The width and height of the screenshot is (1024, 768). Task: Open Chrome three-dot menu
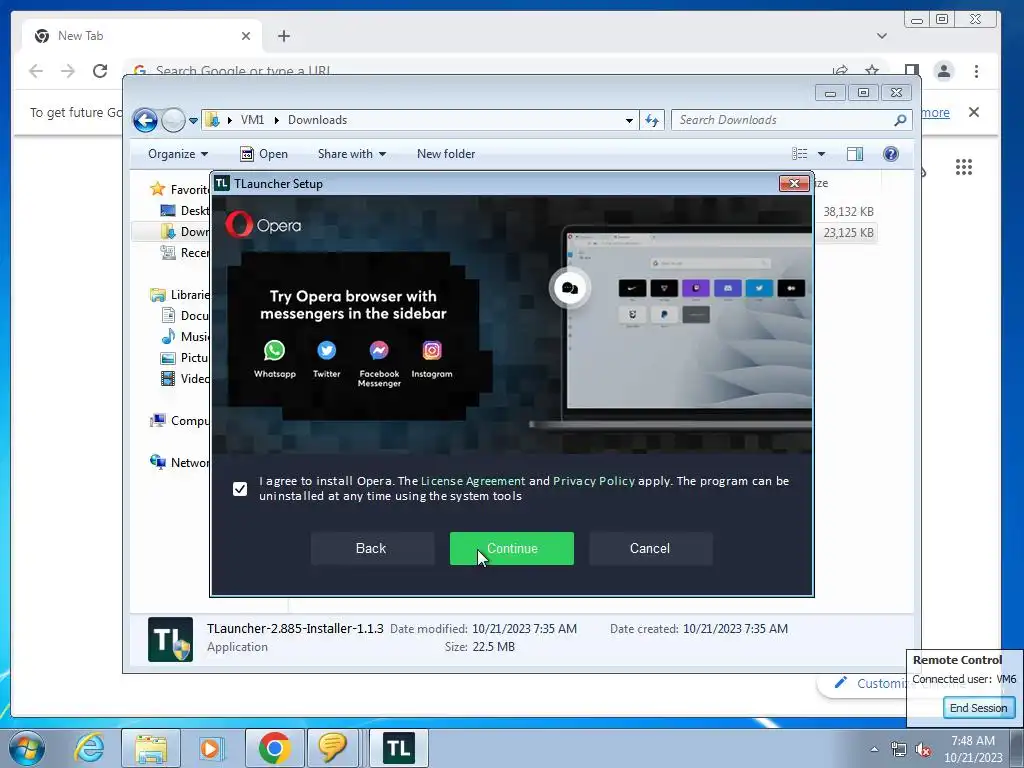[976, 71]
